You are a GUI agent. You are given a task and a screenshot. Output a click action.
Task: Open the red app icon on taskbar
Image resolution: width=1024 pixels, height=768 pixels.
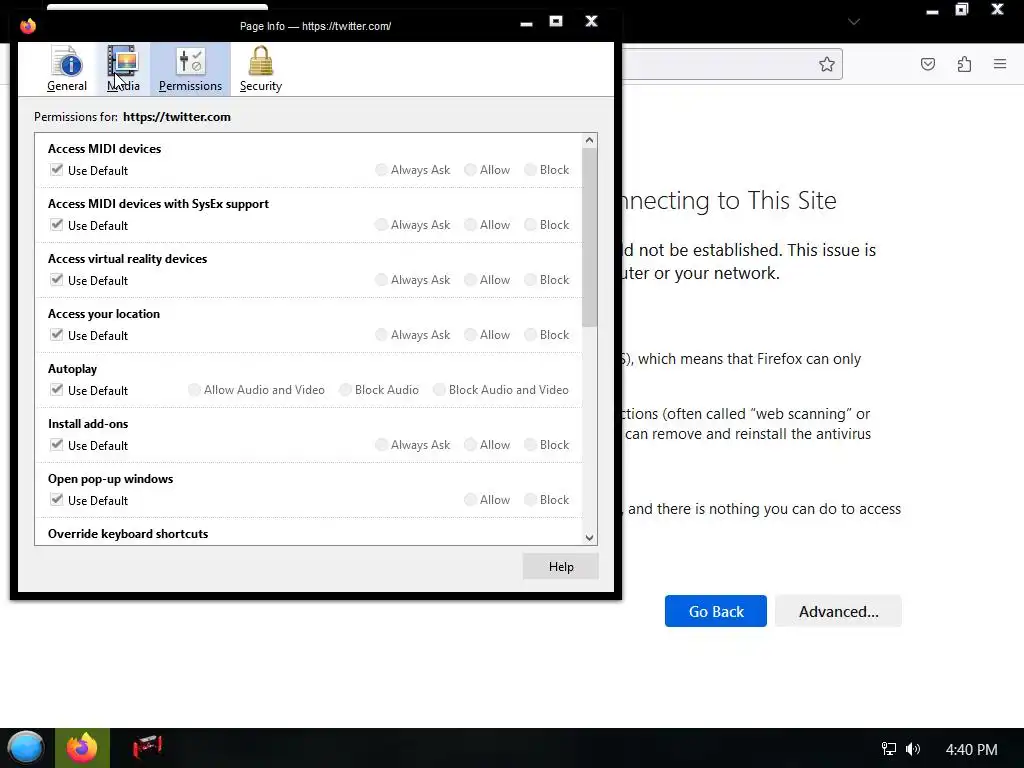click(x=148, y=746)
